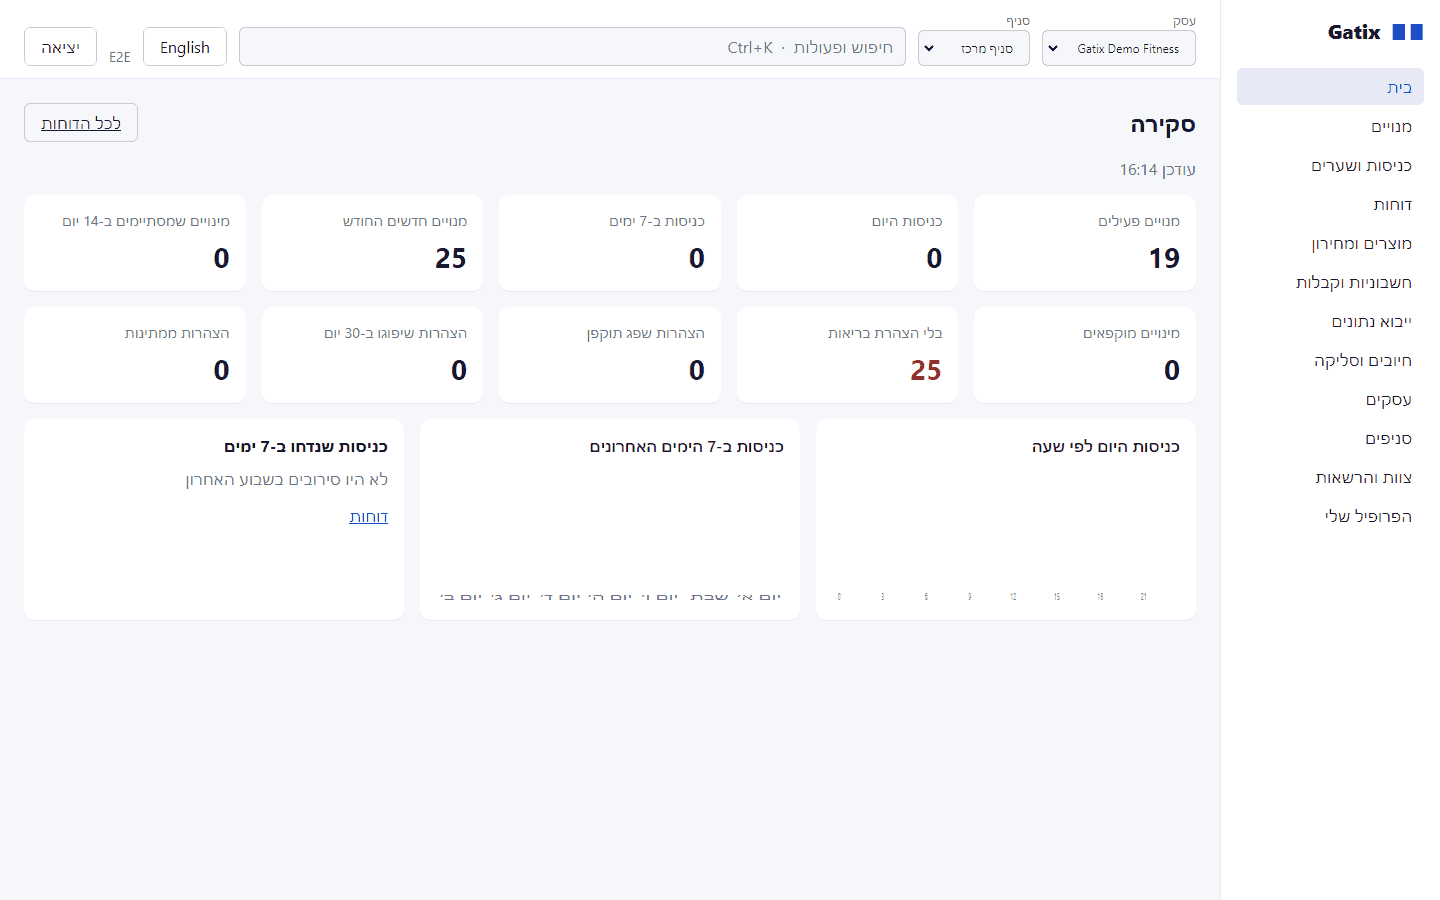Open חשבוניות וקבלות in the sidebar
Viewport: 1440px width, 900px height.
click(x=1330, y=282)
